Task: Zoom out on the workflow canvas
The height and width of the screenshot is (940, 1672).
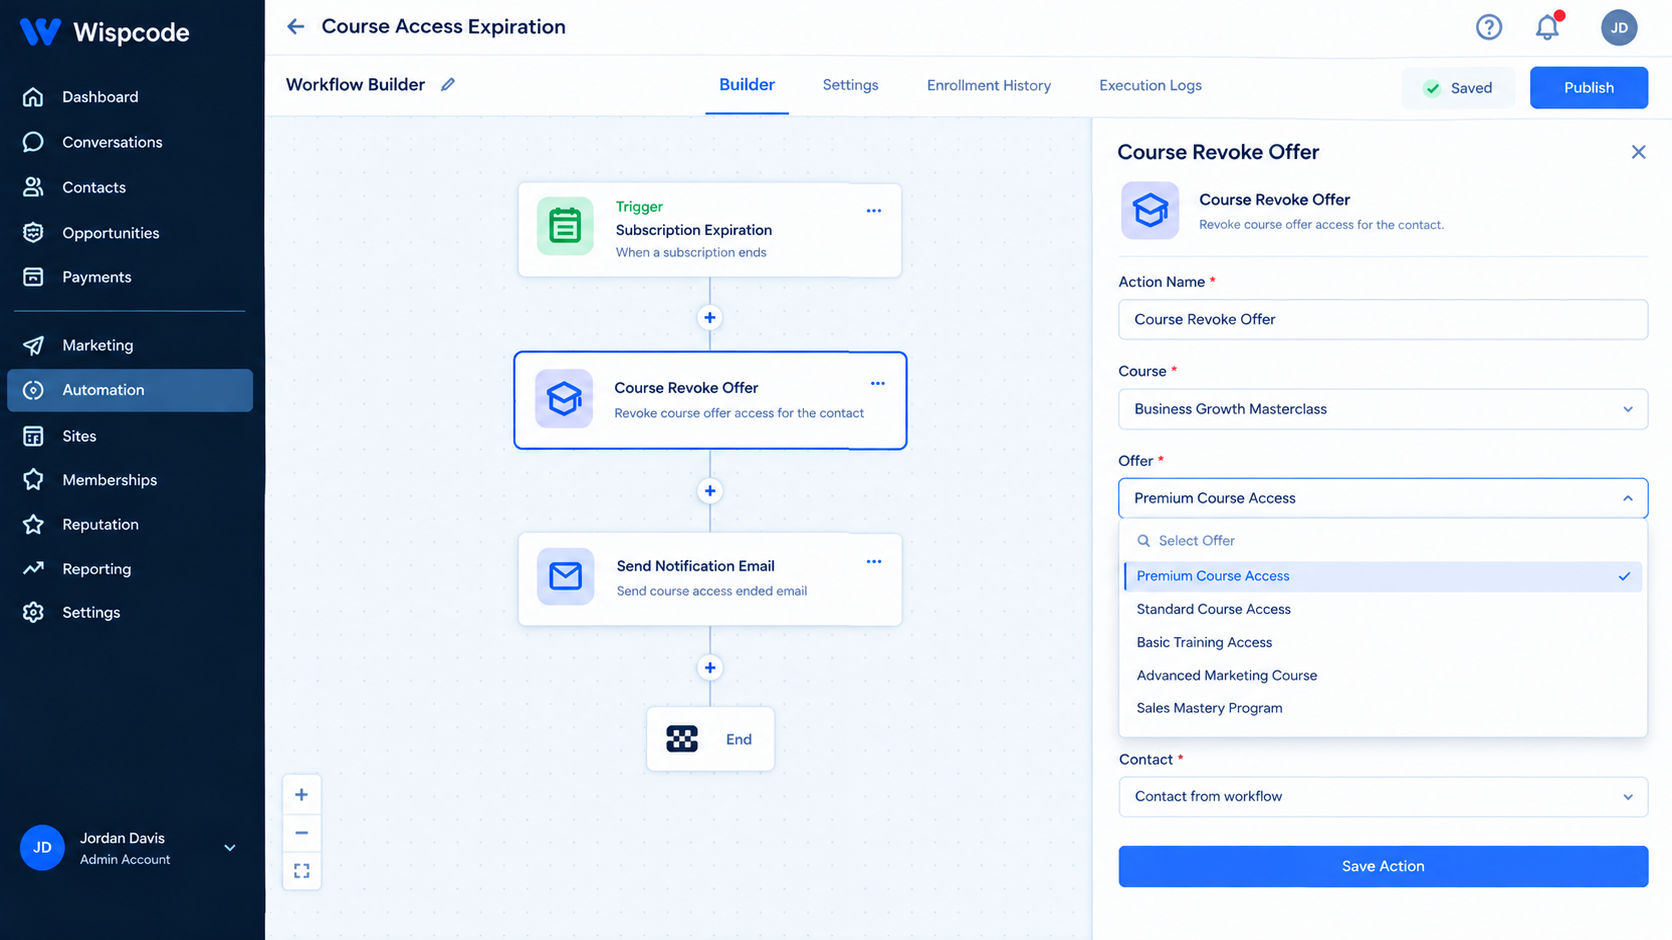Action: coord(301,833)
